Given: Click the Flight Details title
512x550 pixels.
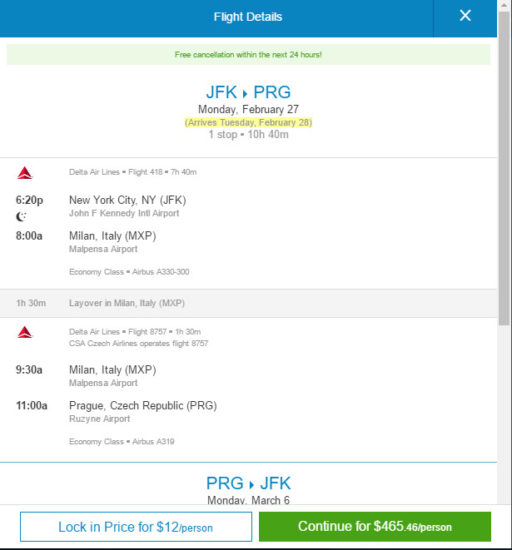Looking at the screenshot, I should click(248, 17).
